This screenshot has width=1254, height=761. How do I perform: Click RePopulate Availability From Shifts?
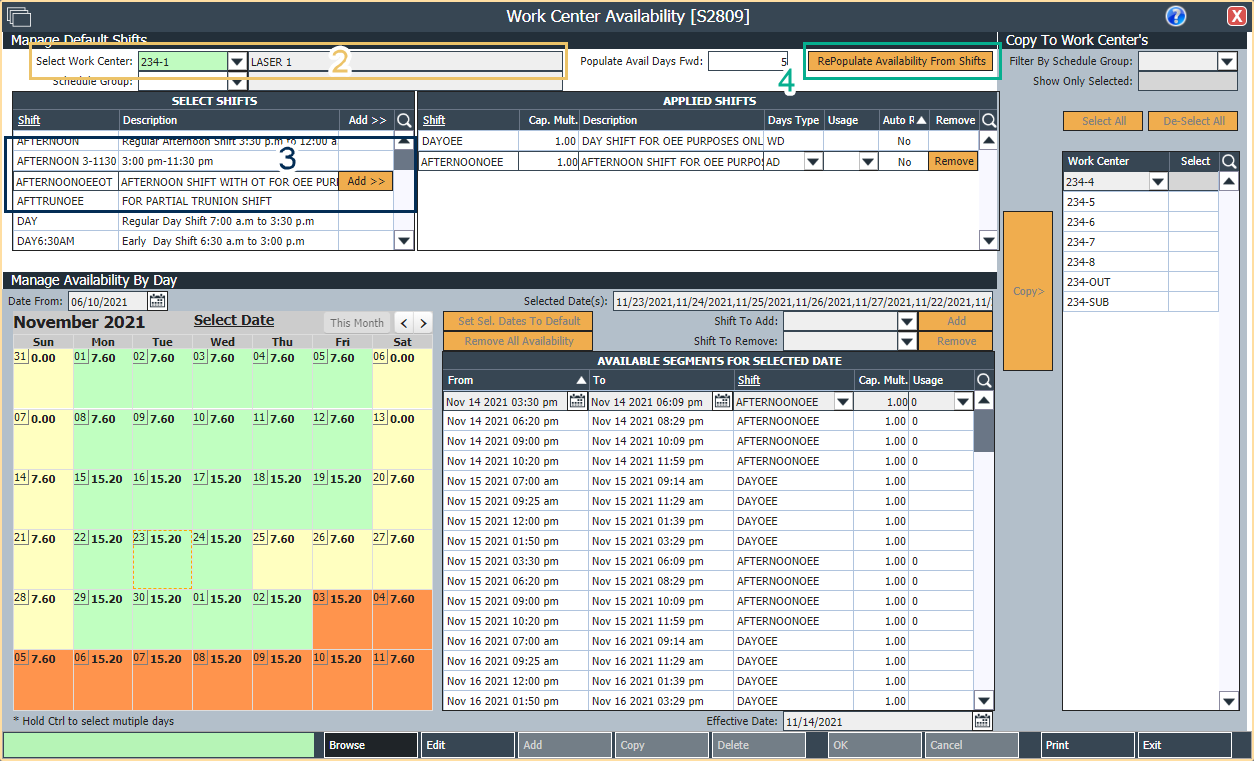point(901,60)
